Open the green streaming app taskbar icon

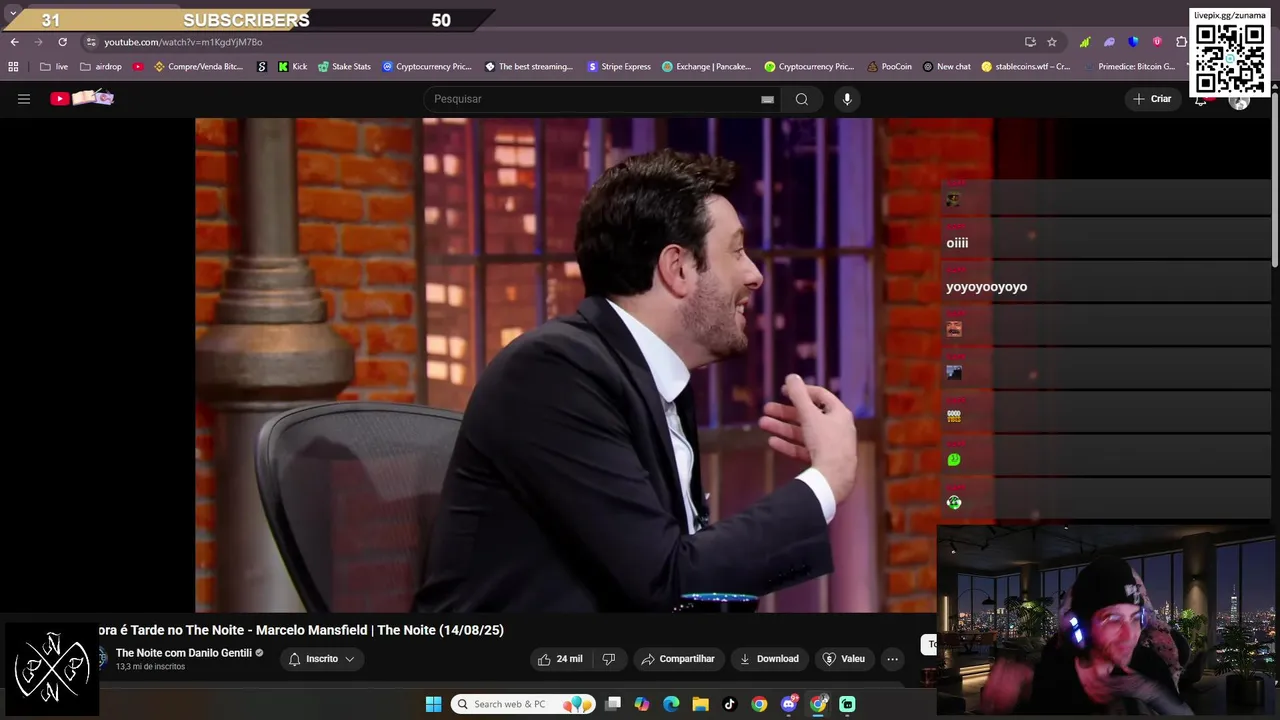847,704
